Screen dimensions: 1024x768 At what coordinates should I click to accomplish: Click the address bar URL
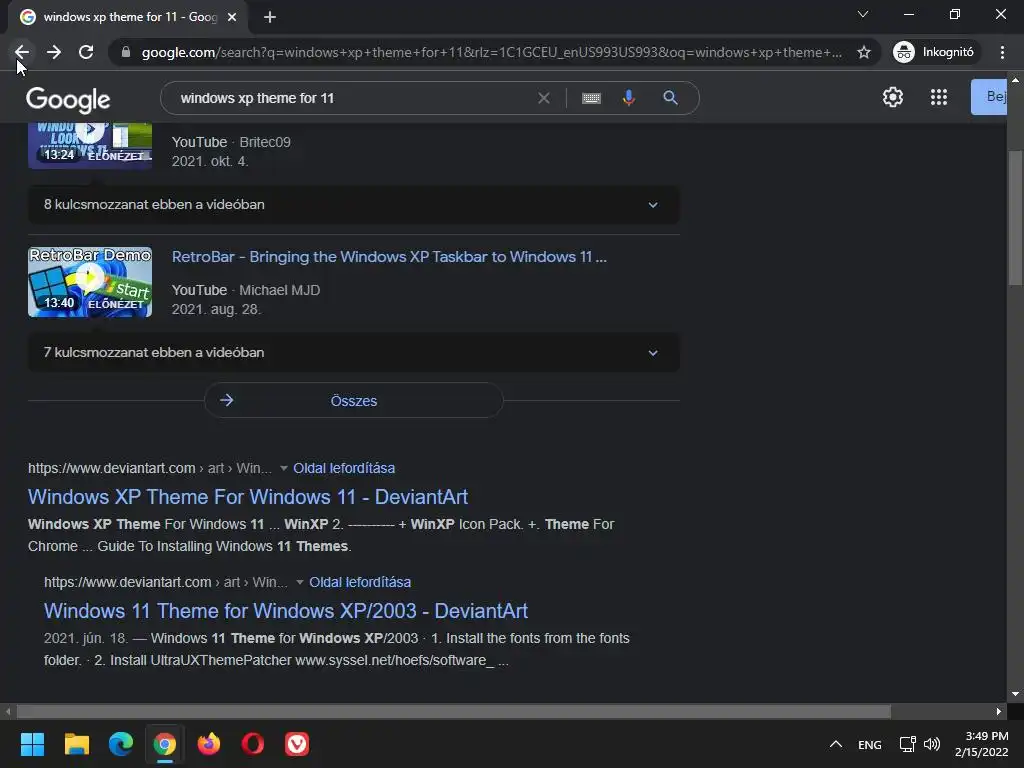click(x=491, y=52)
